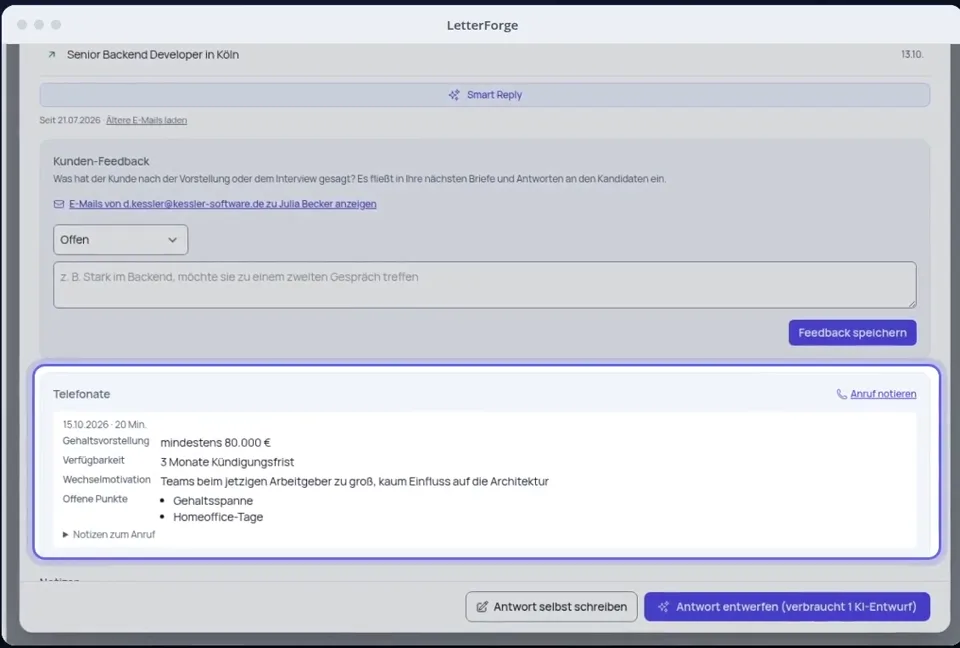Click the value mindestens 80.000 €
This screenshot has height=648, width=960.
point(216,443)
